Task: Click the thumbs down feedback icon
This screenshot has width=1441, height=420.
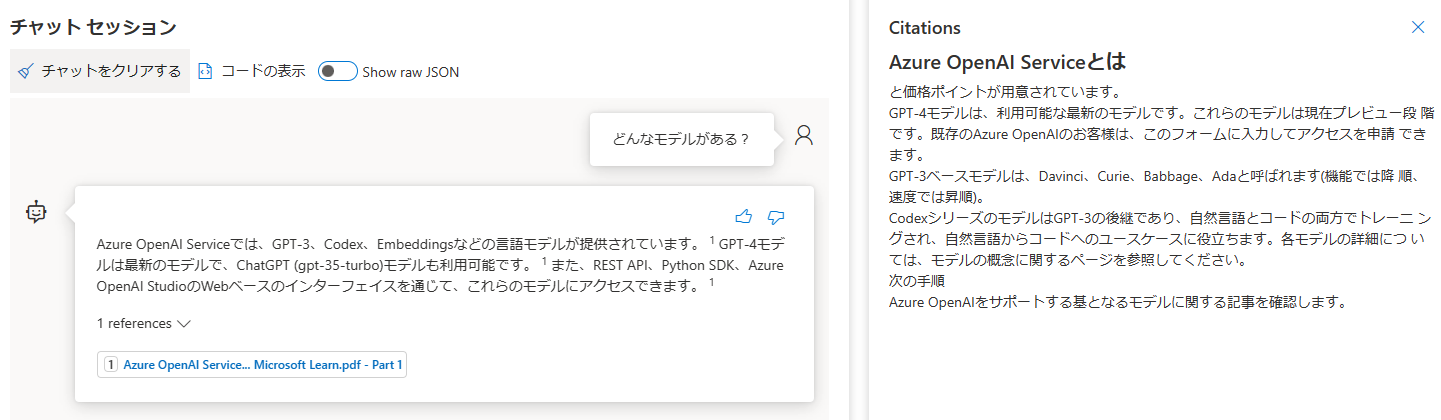Action: [x=775, y=216]
